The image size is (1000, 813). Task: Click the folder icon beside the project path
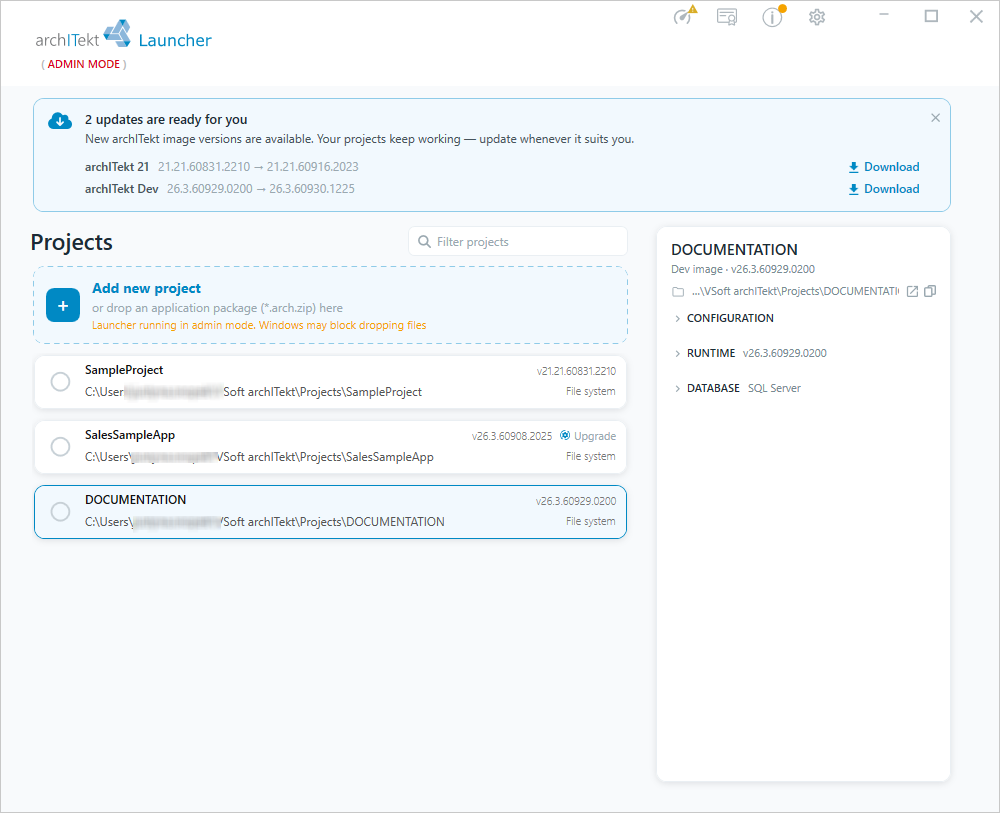point(678,292)
